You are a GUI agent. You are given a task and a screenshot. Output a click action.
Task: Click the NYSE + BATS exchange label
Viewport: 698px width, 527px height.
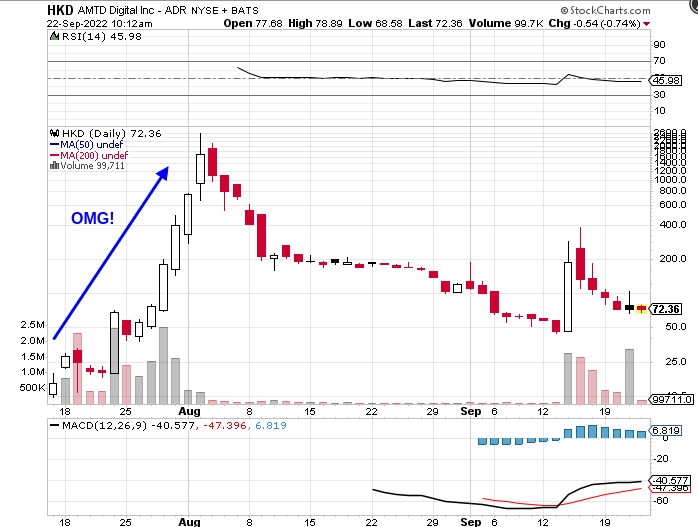point(225,10)
